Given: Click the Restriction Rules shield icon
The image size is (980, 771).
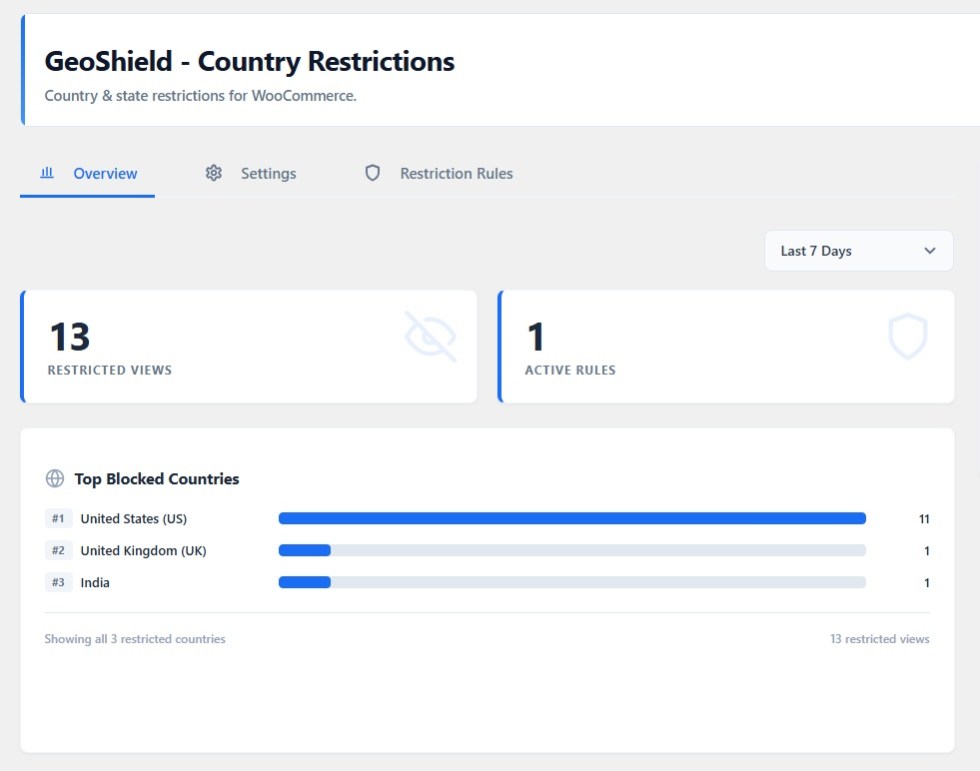Looking at the screenshot, I should (372, 173).
